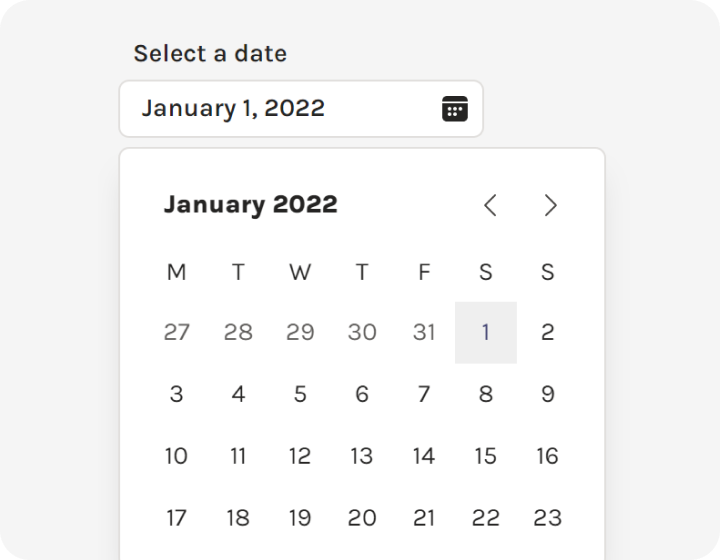The image size is (720, 560).
Task: Choose day 15 in the calendar grid
Action: (x=486, y=456)
